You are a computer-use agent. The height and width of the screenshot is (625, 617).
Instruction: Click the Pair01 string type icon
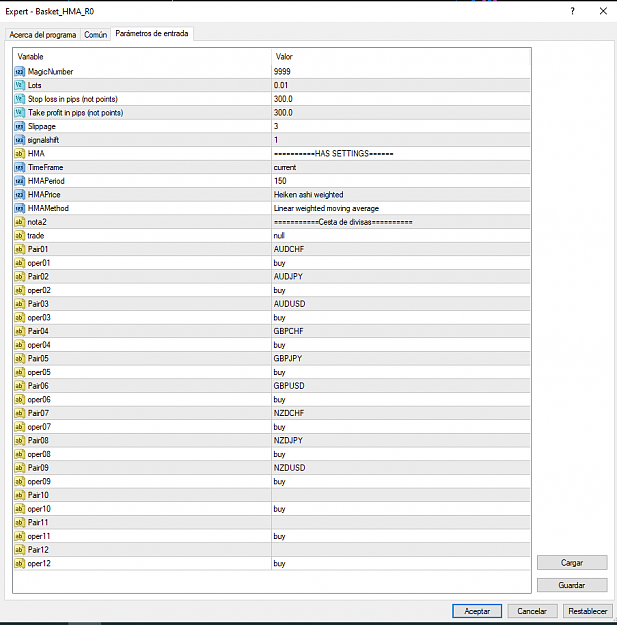pos(20,249)
